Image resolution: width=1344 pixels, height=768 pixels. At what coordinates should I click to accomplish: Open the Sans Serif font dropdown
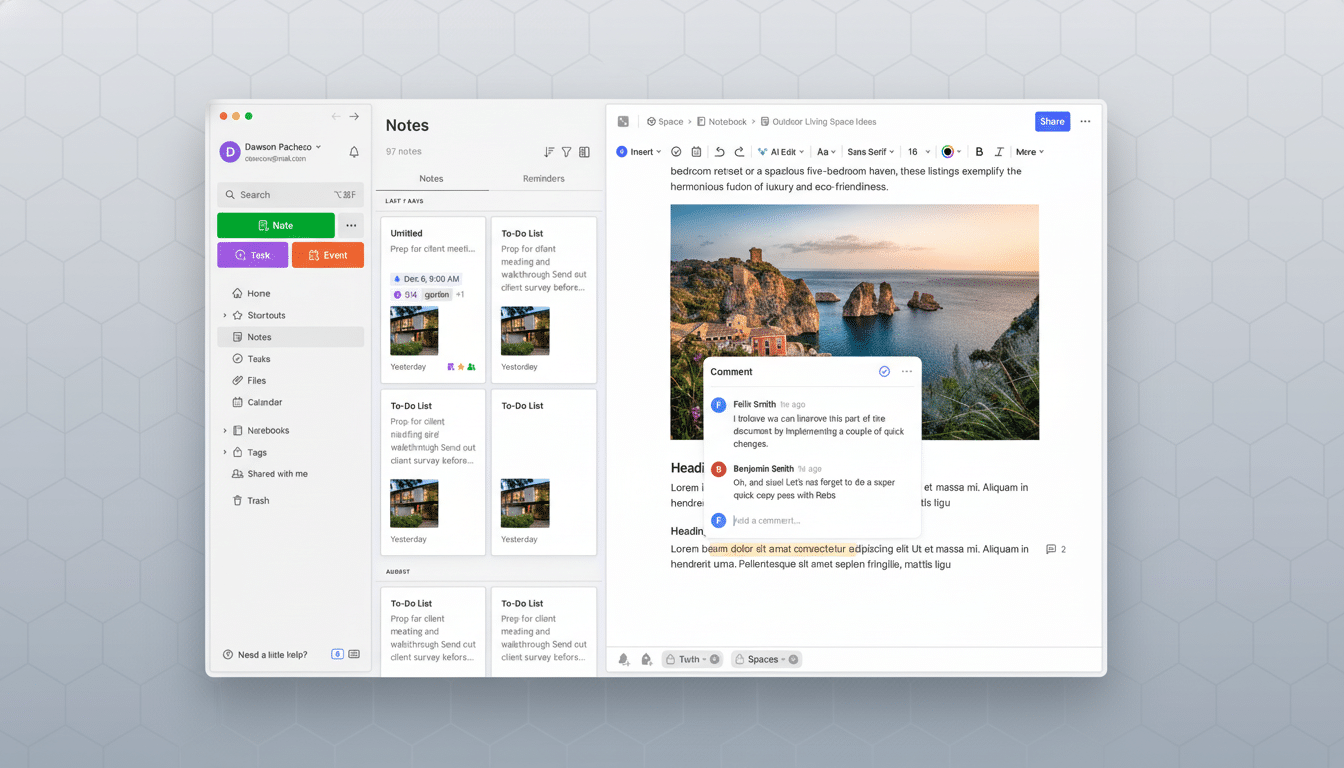(869, 151)
